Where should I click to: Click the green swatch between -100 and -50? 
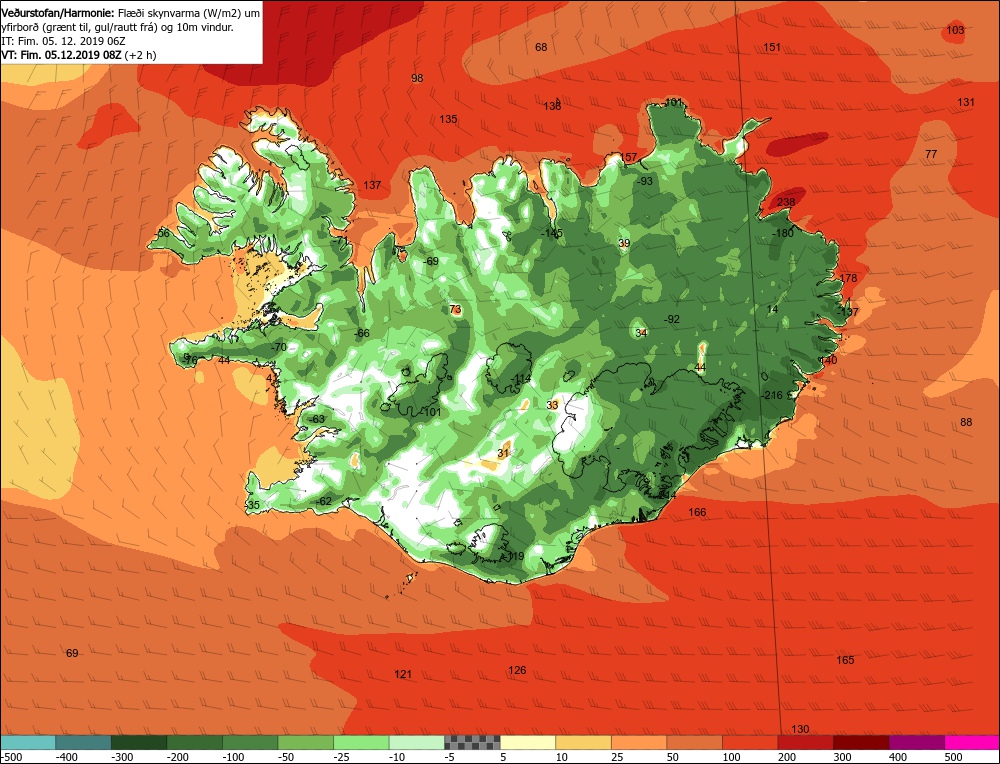(x=250, y=742)
